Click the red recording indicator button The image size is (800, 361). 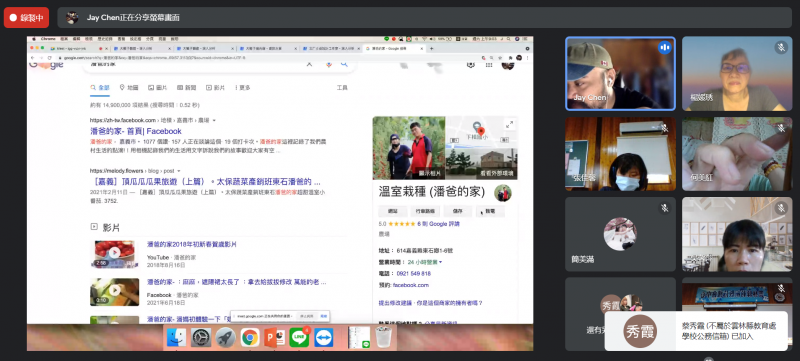(27, 17)
